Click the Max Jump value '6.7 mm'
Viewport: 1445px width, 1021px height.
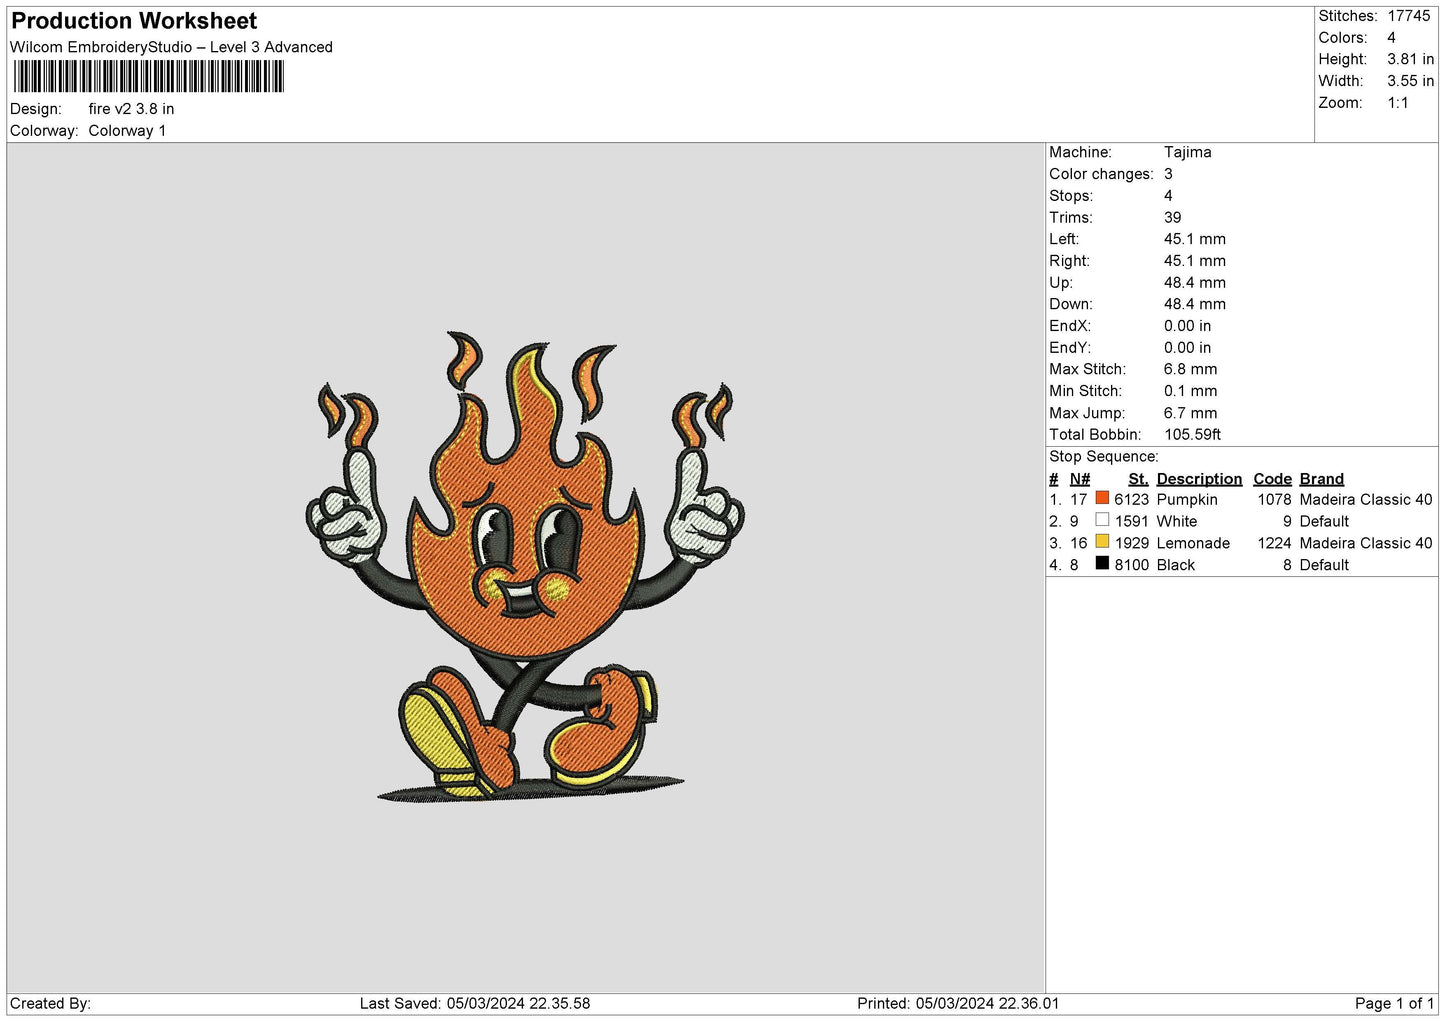(1190, 413)
